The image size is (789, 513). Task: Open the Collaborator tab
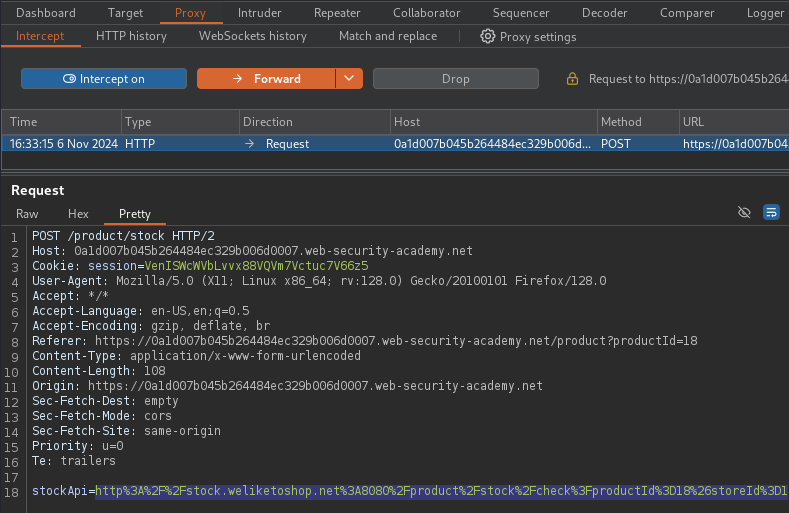click(x=427, y=13)
